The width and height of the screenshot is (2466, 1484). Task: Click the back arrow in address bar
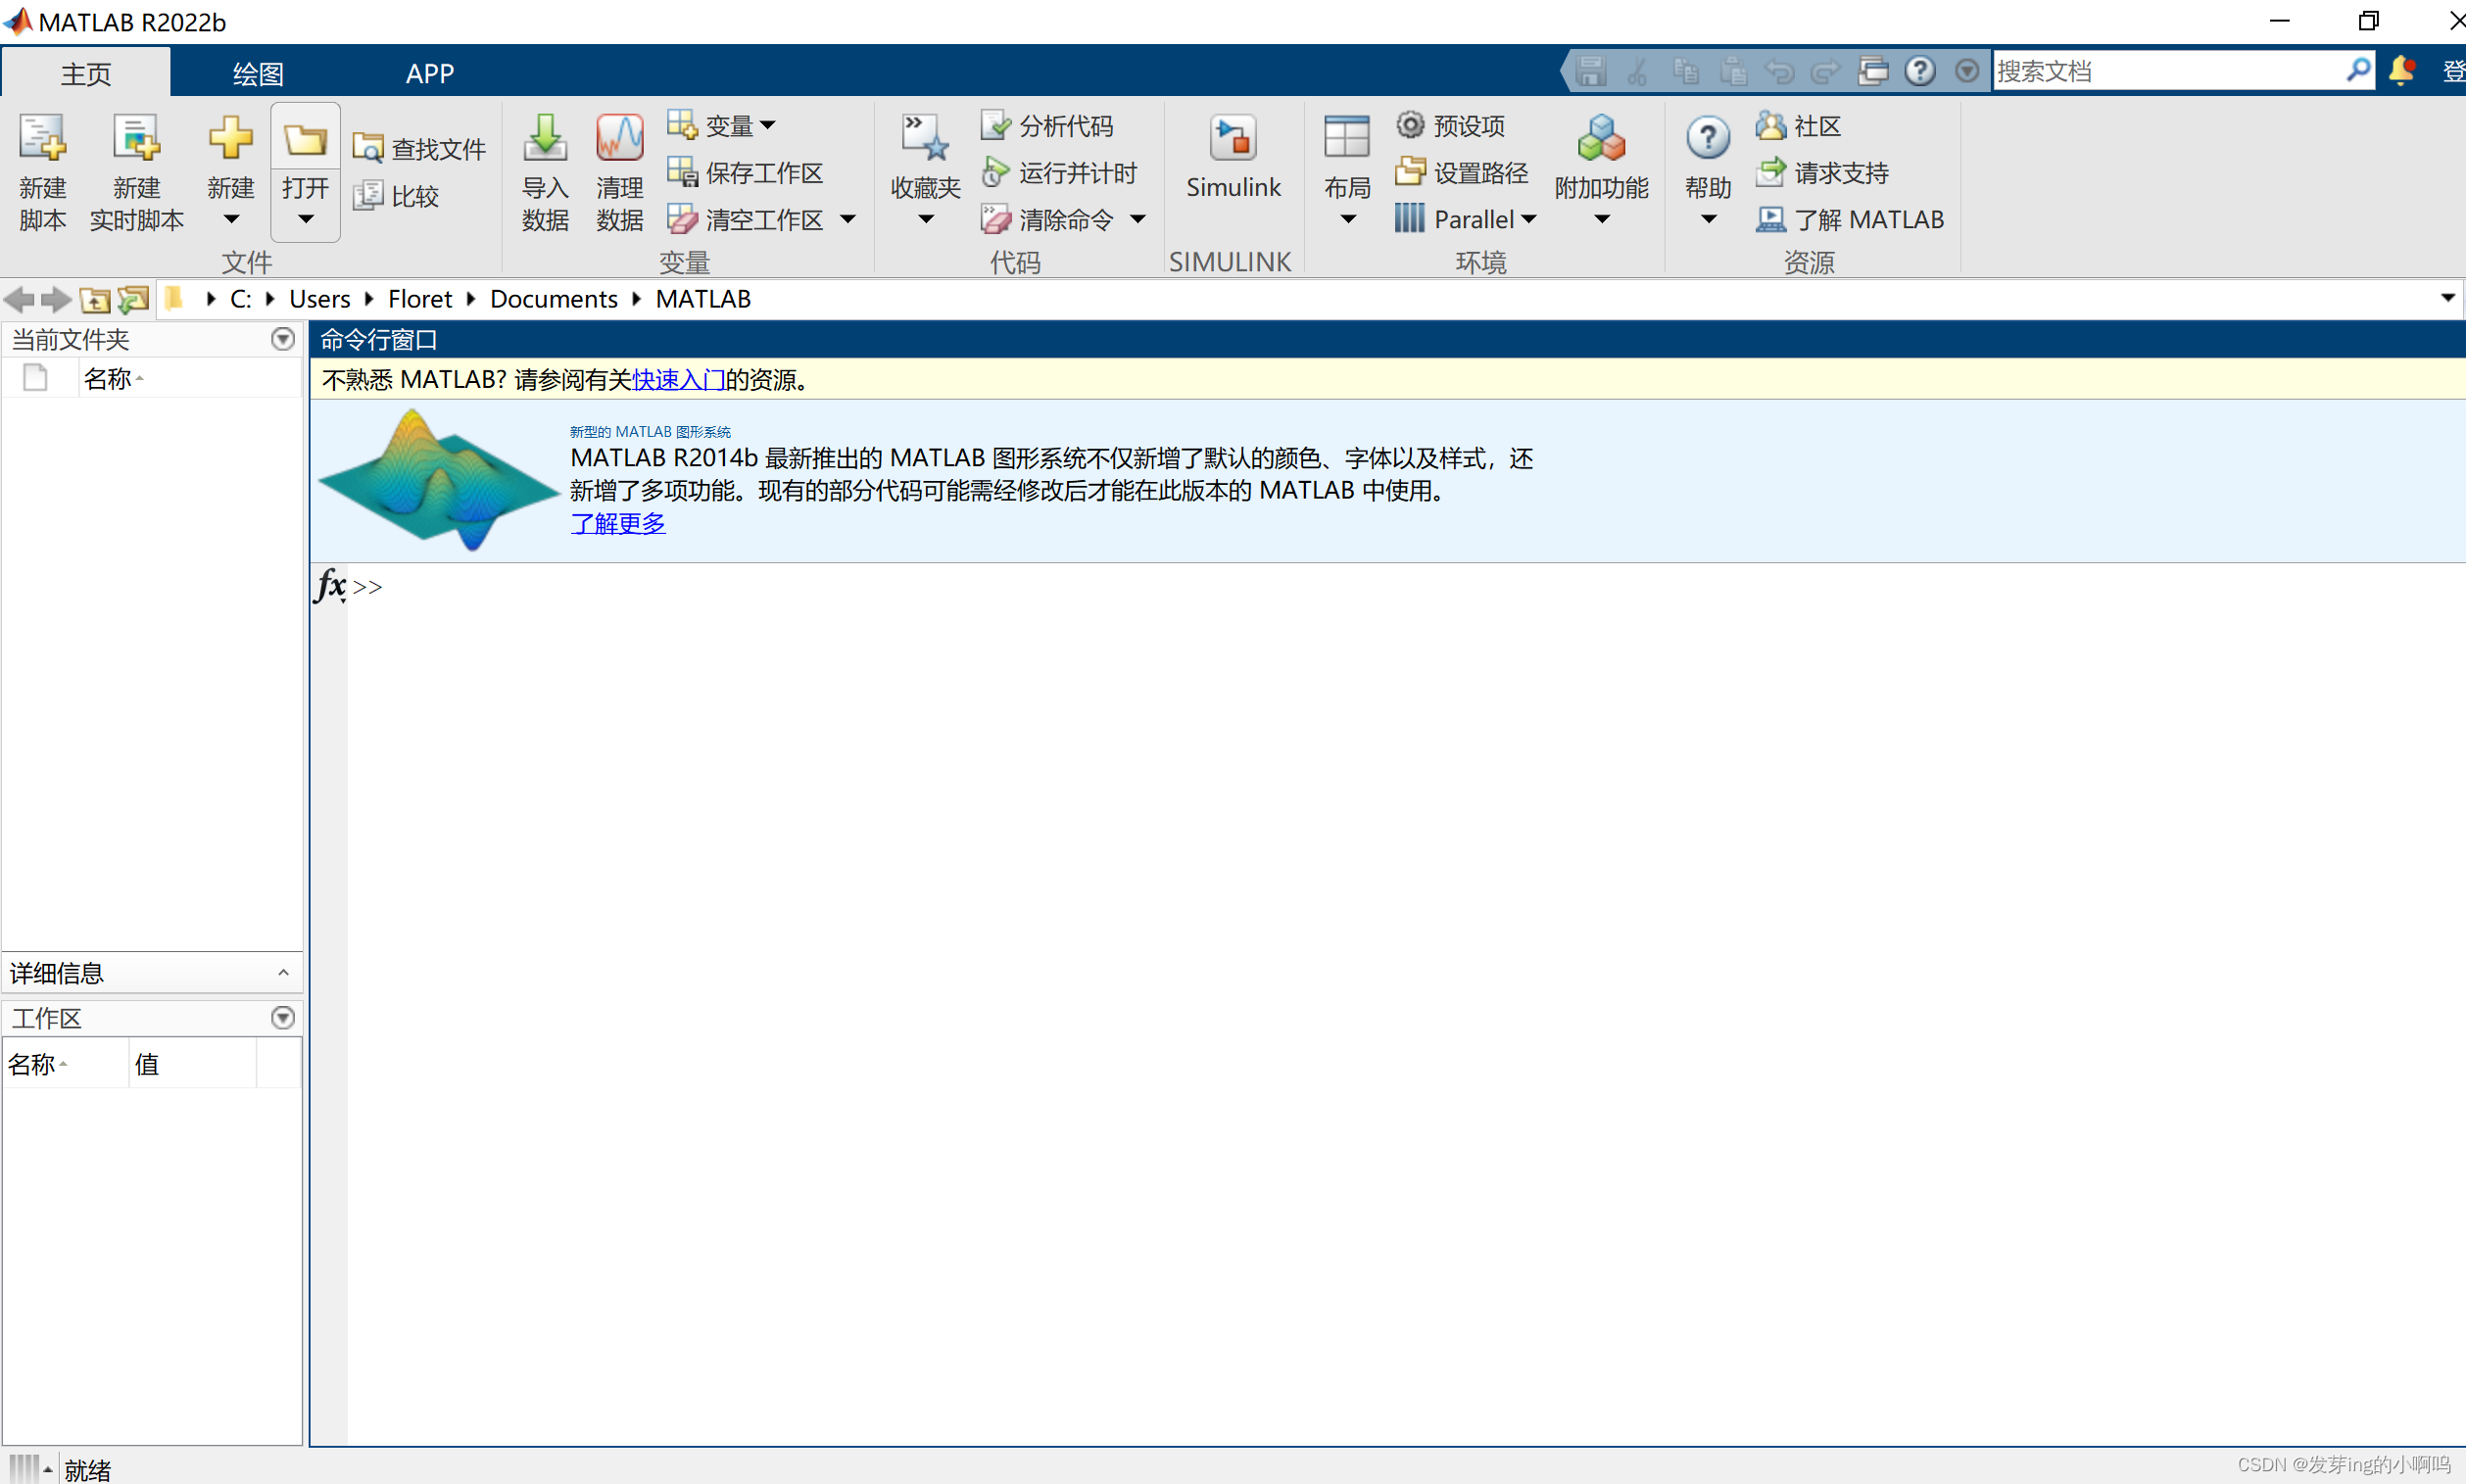(x=19, y=299)
